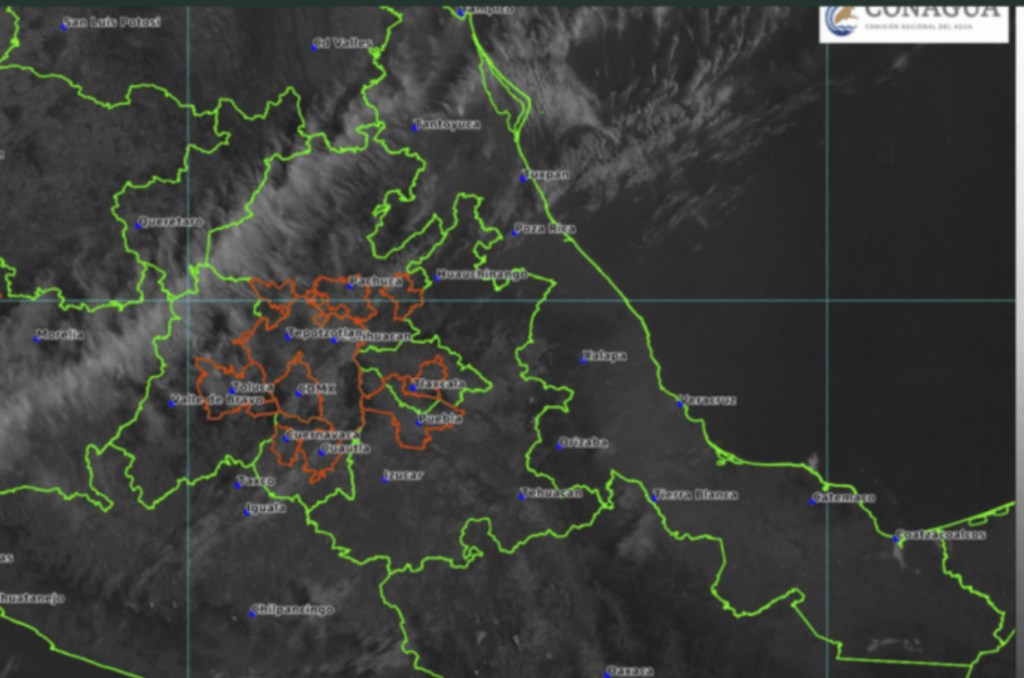This screenshot has height=678, width=1024.
Task: Select the Huauchinango city label
Action: [484, 275]
